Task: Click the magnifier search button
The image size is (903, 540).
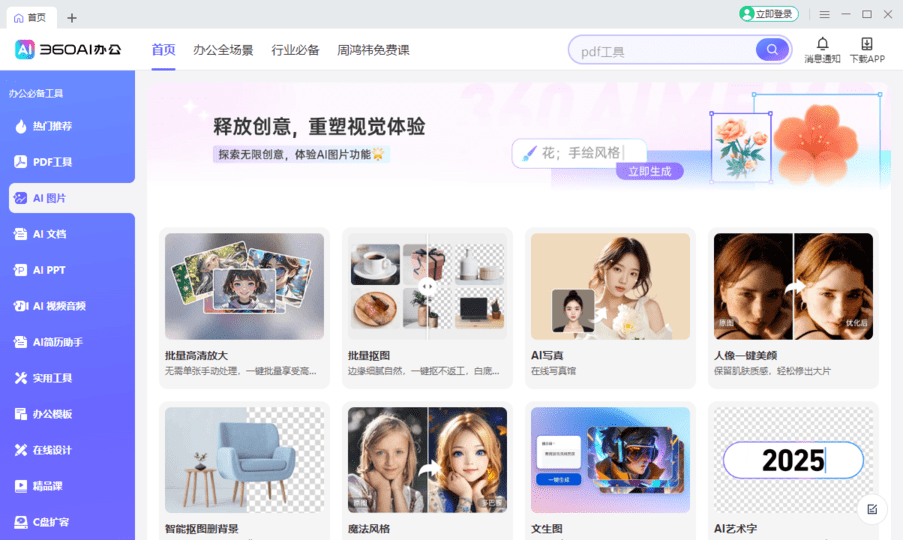Action: pyautogui.click(x=772, y=50)
